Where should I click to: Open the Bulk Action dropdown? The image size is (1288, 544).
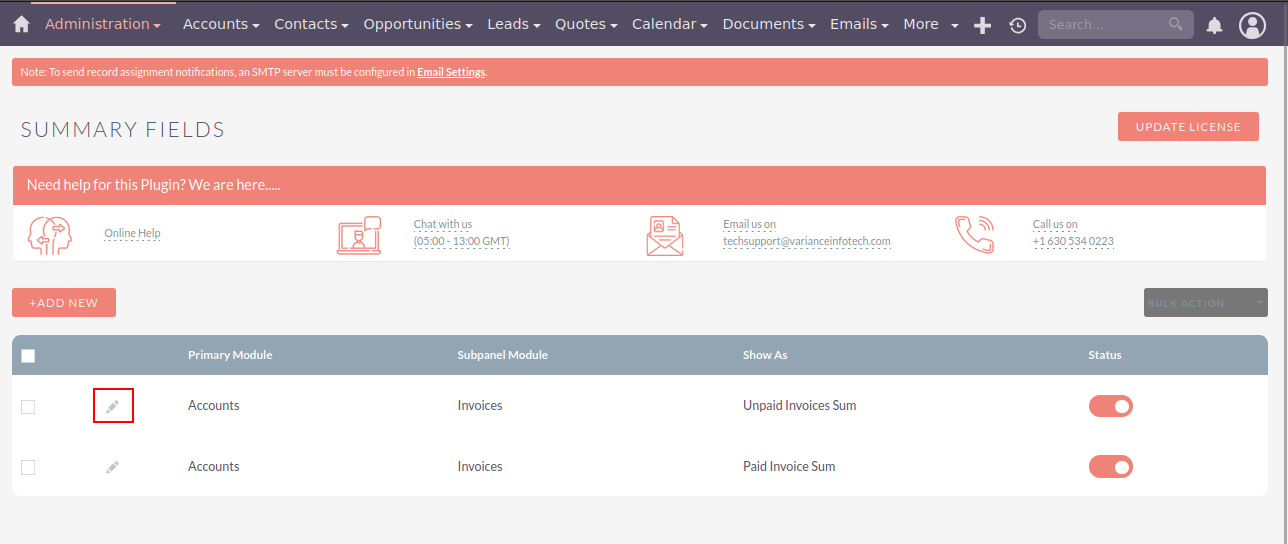click(1206, 303)
